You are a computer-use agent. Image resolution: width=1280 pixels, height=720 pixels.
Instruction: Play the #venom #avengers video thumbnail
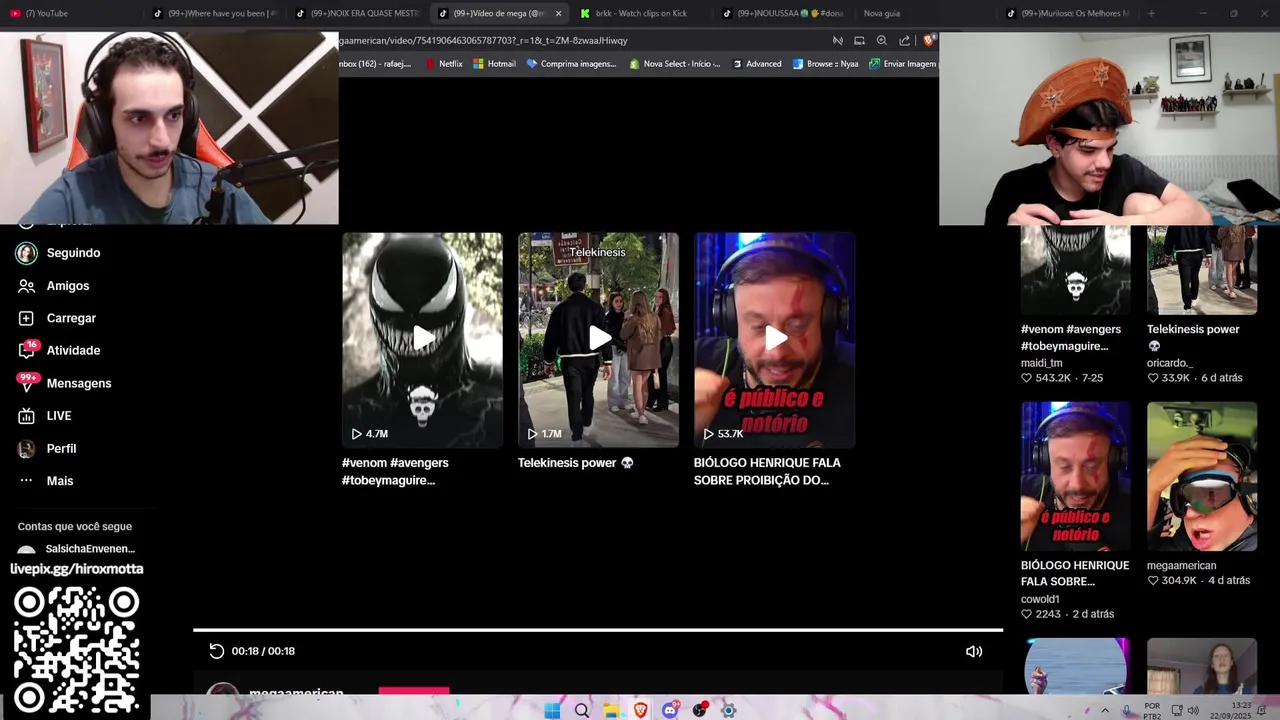(423, 340)
